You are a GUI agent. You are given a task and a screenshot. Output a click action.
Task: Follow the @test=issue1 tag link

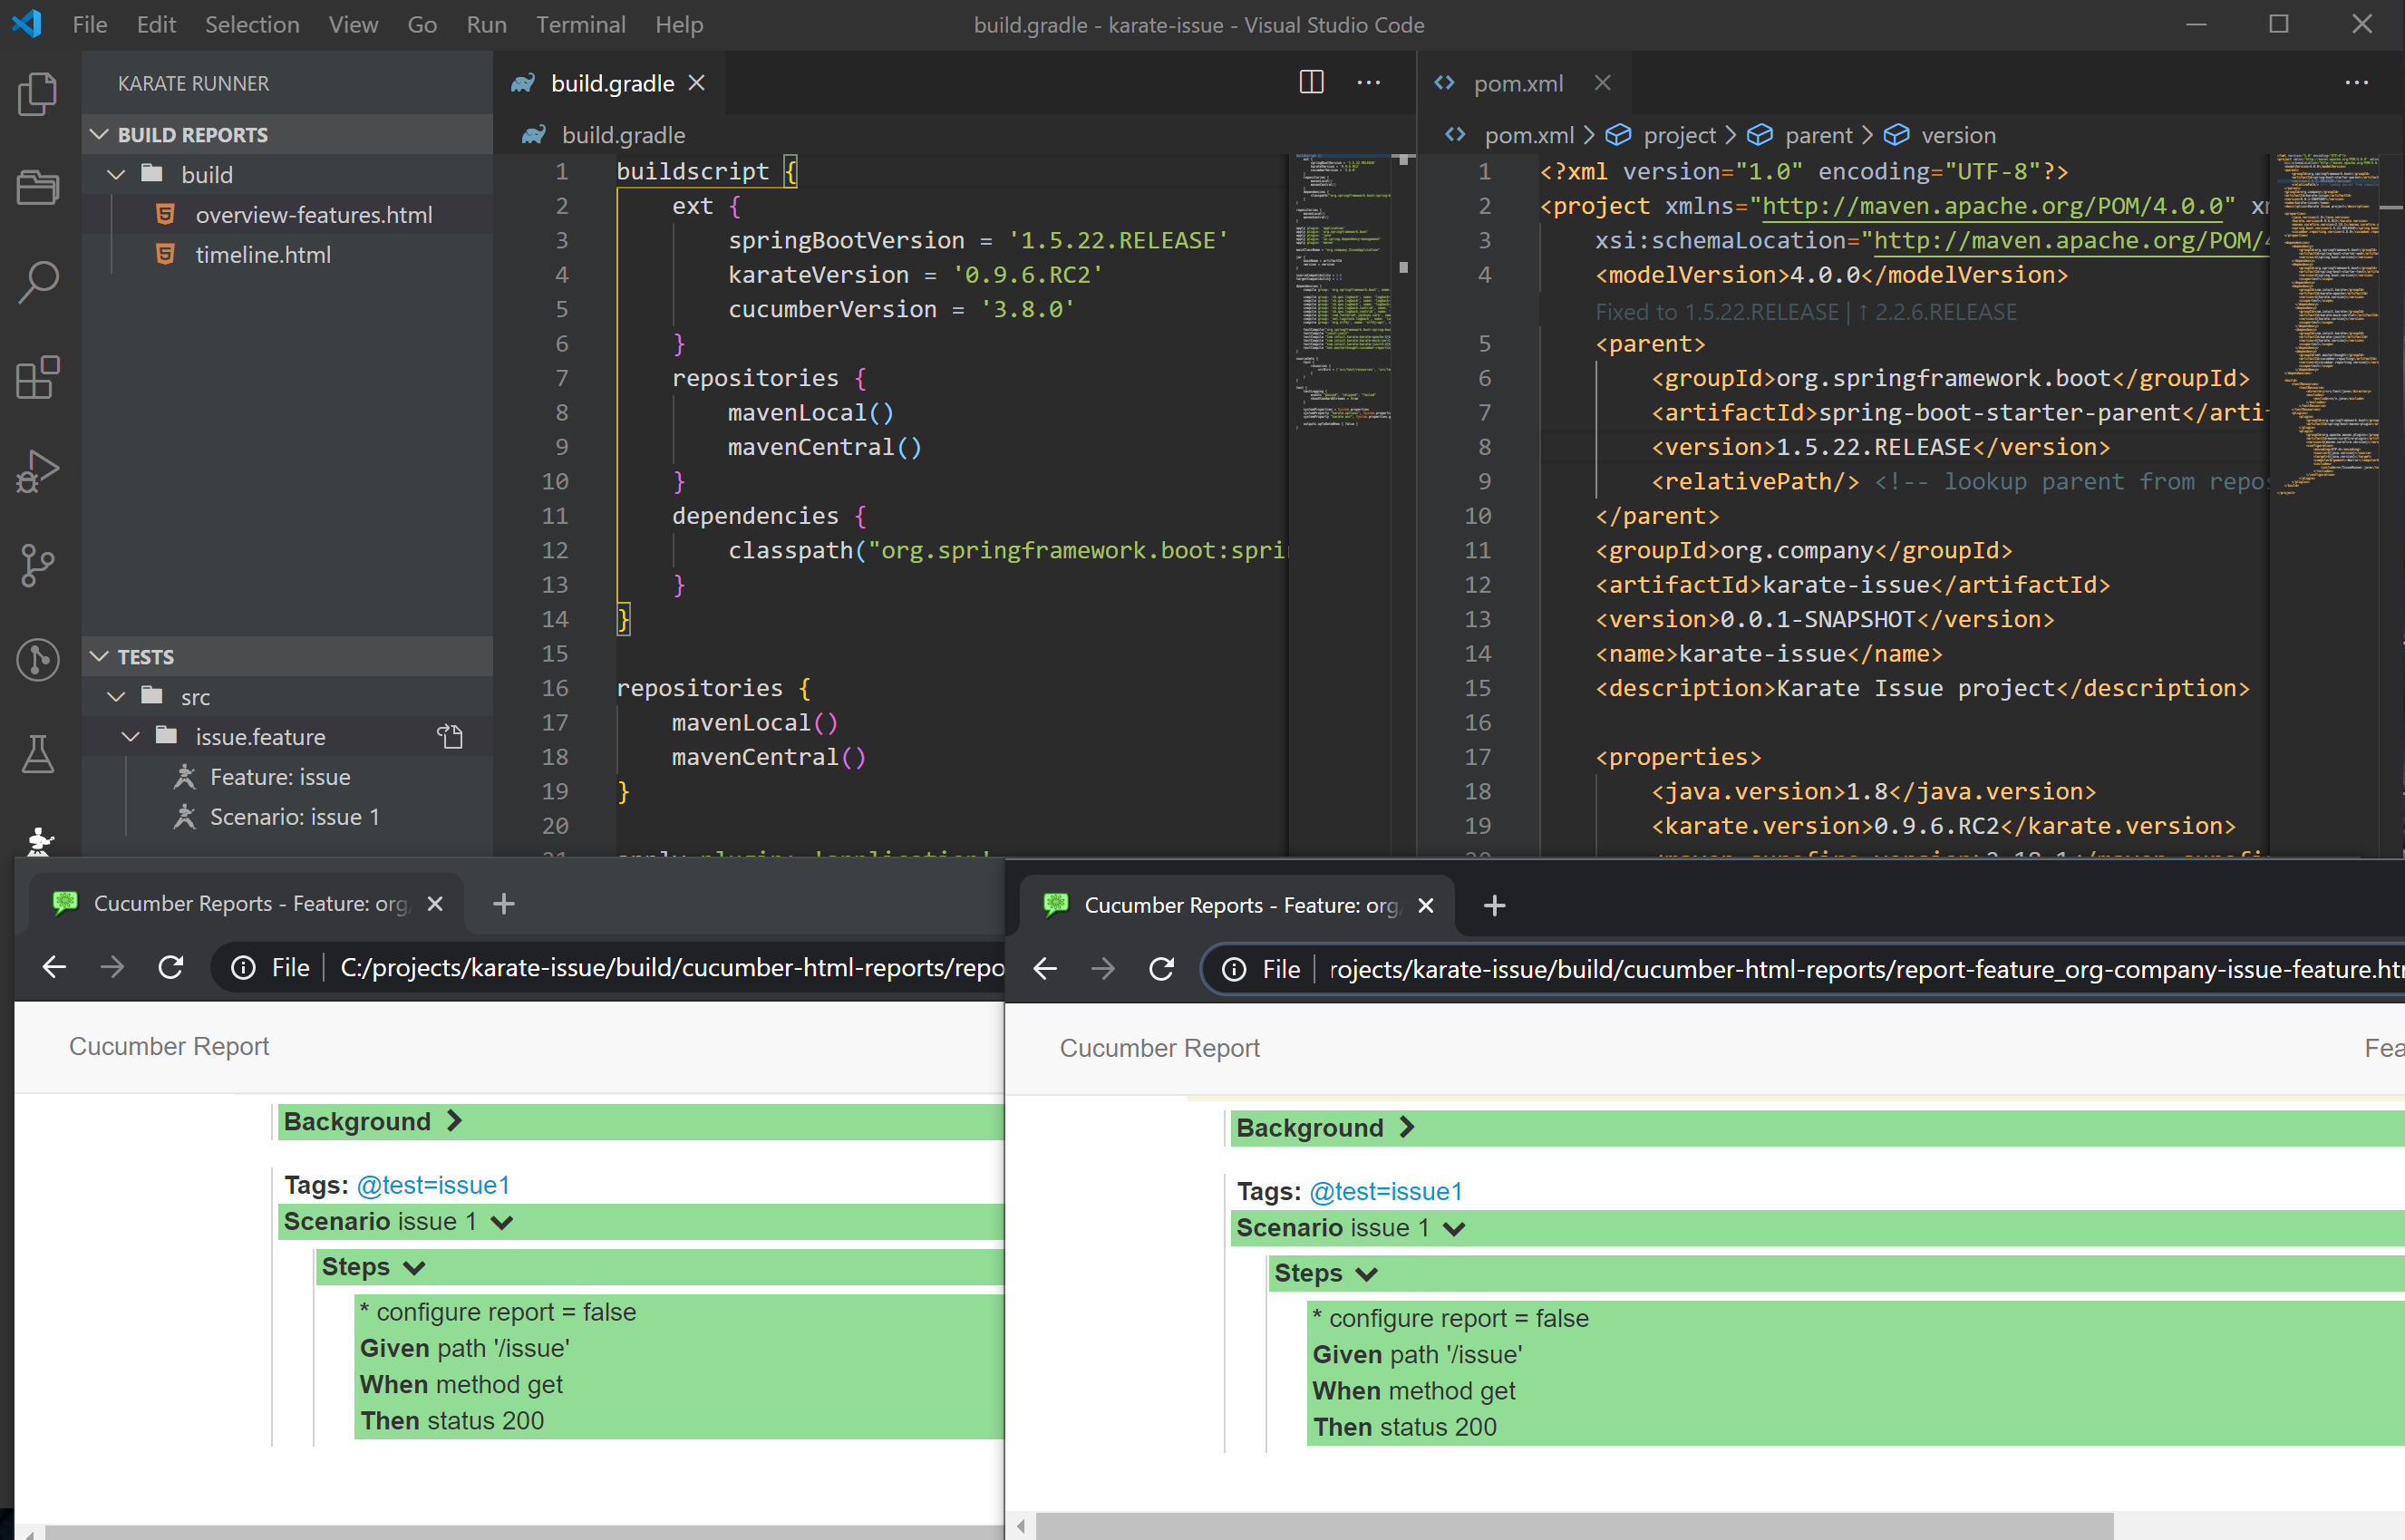click(432, 1184)
